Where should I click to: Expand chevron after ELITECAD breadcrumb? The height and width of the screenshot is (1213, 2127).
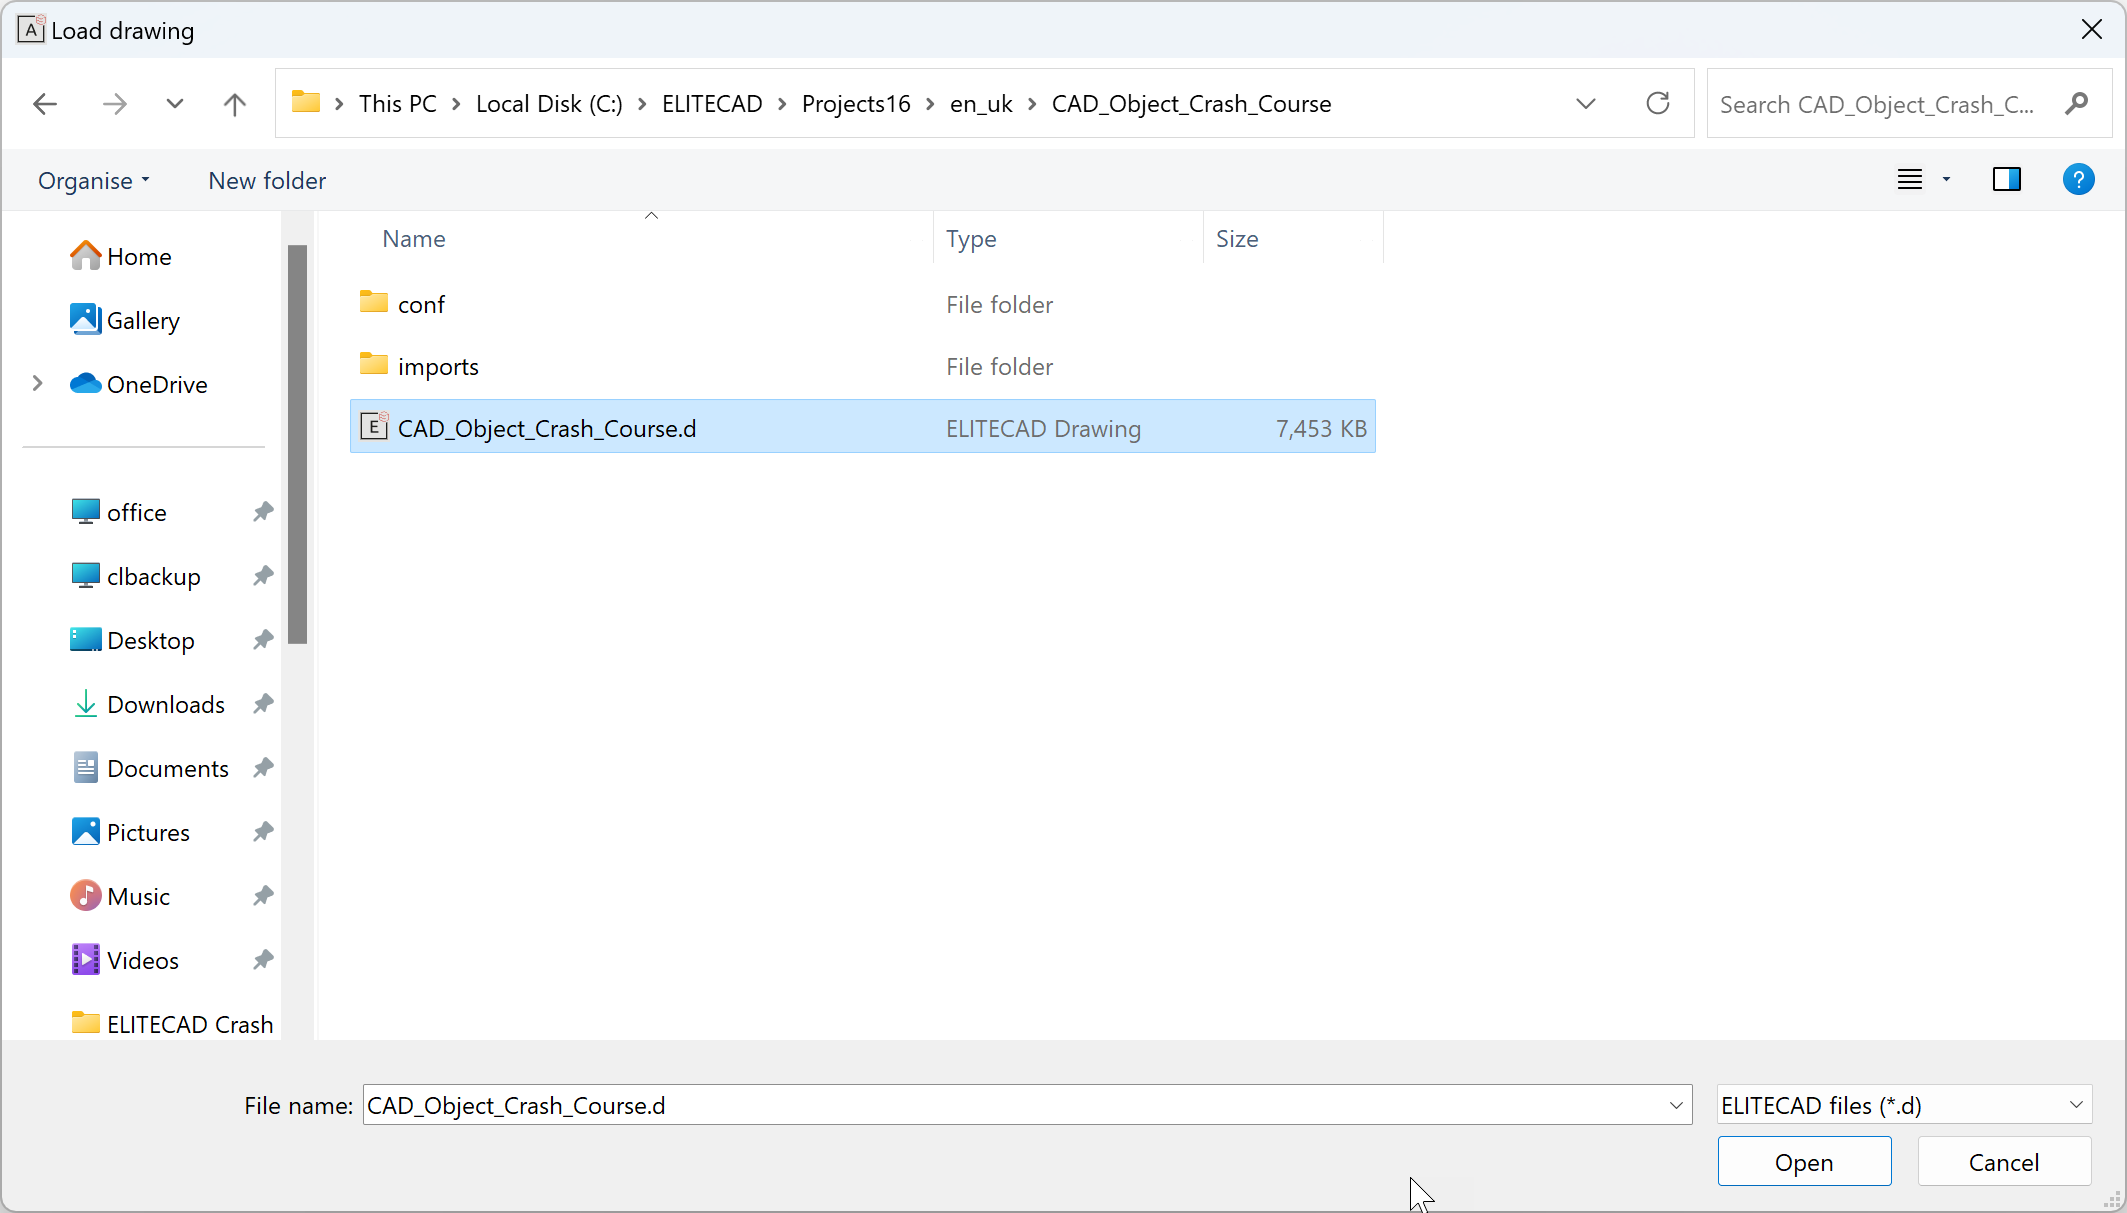tap(783, 104)
